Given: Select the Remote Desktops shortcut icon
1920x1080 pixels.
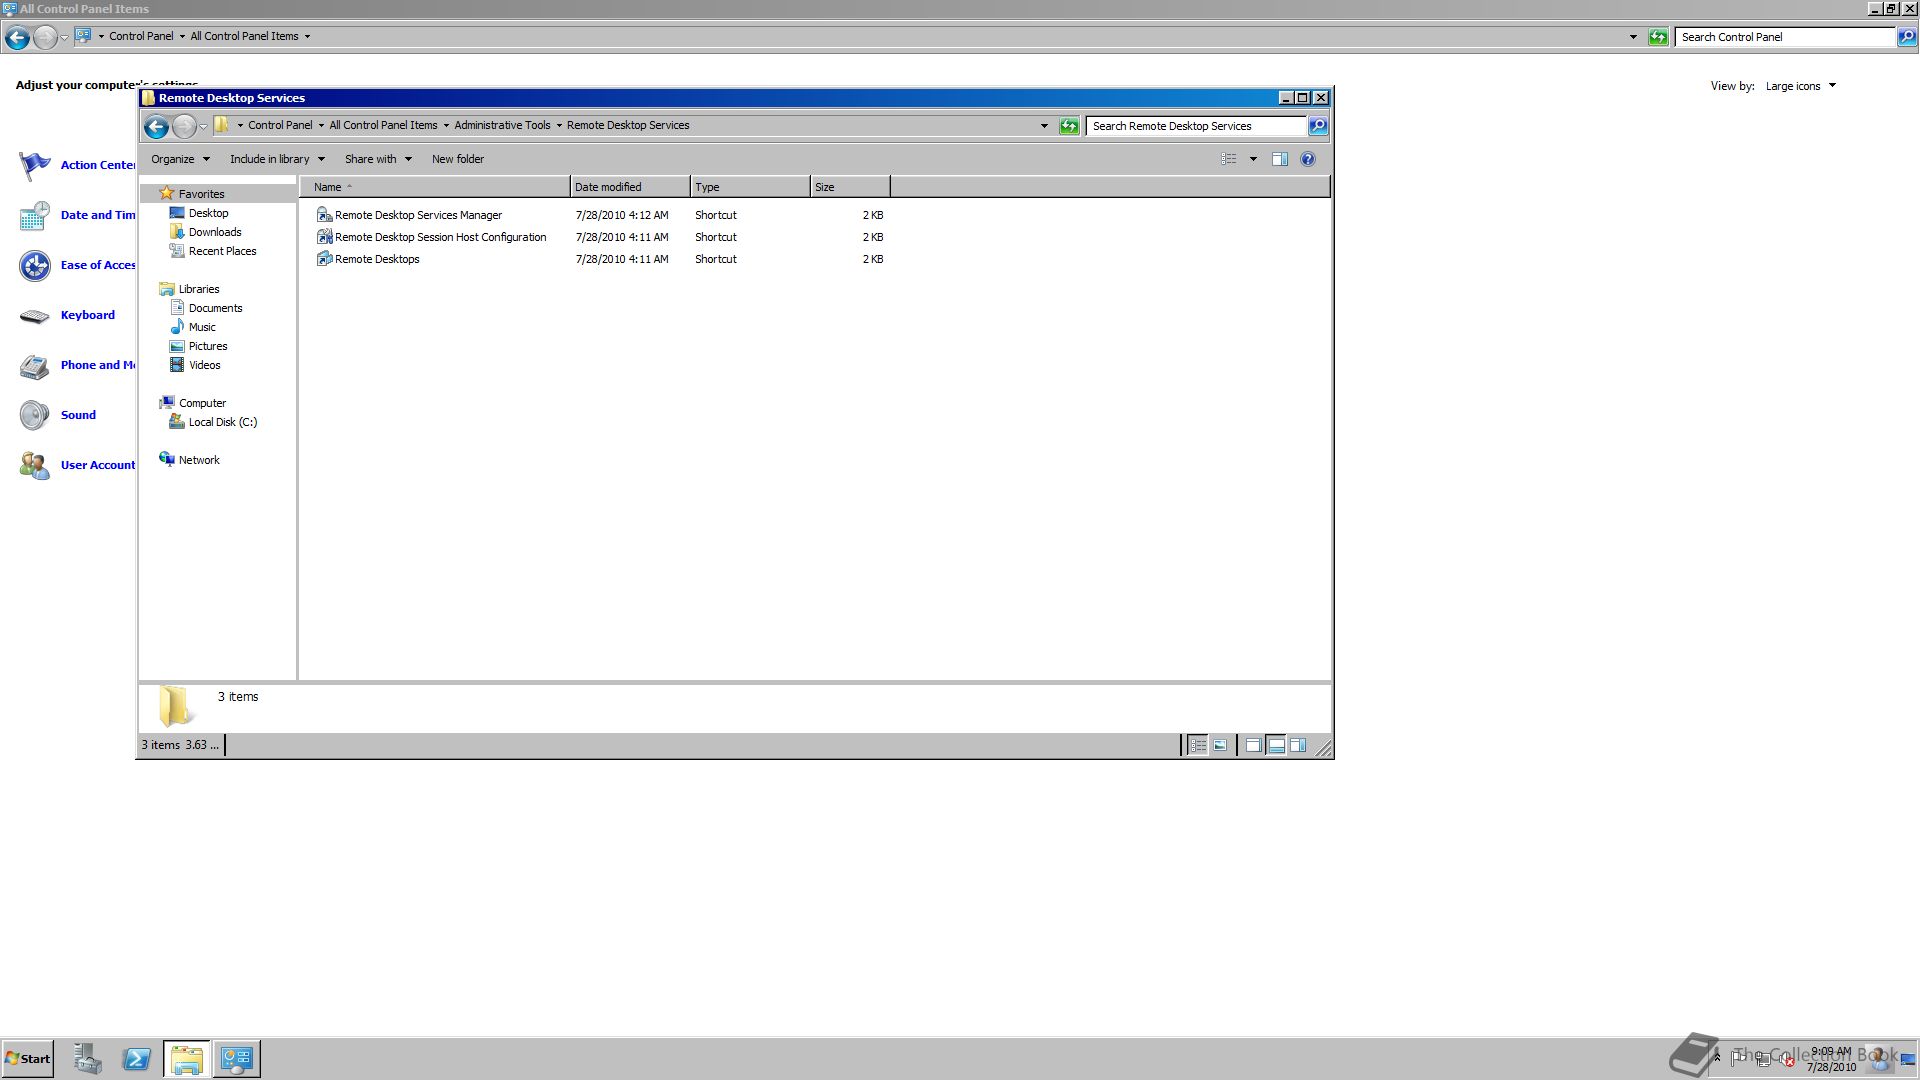Looking at the screenshot, I should tap(324, 259).
